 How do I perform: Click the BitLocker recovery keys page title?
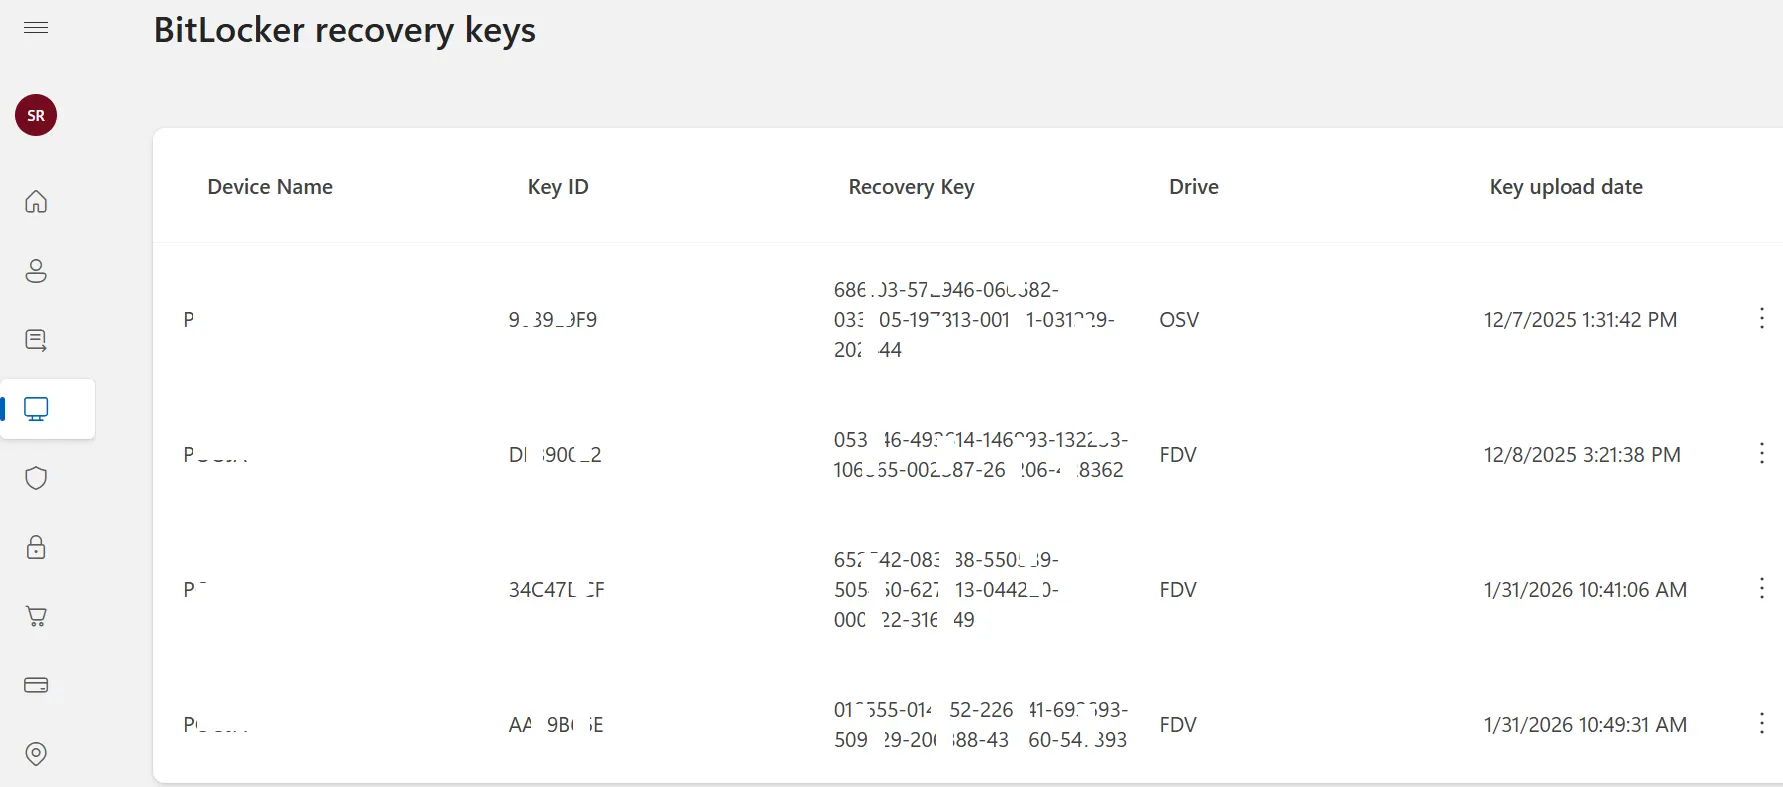click(344, 30)
